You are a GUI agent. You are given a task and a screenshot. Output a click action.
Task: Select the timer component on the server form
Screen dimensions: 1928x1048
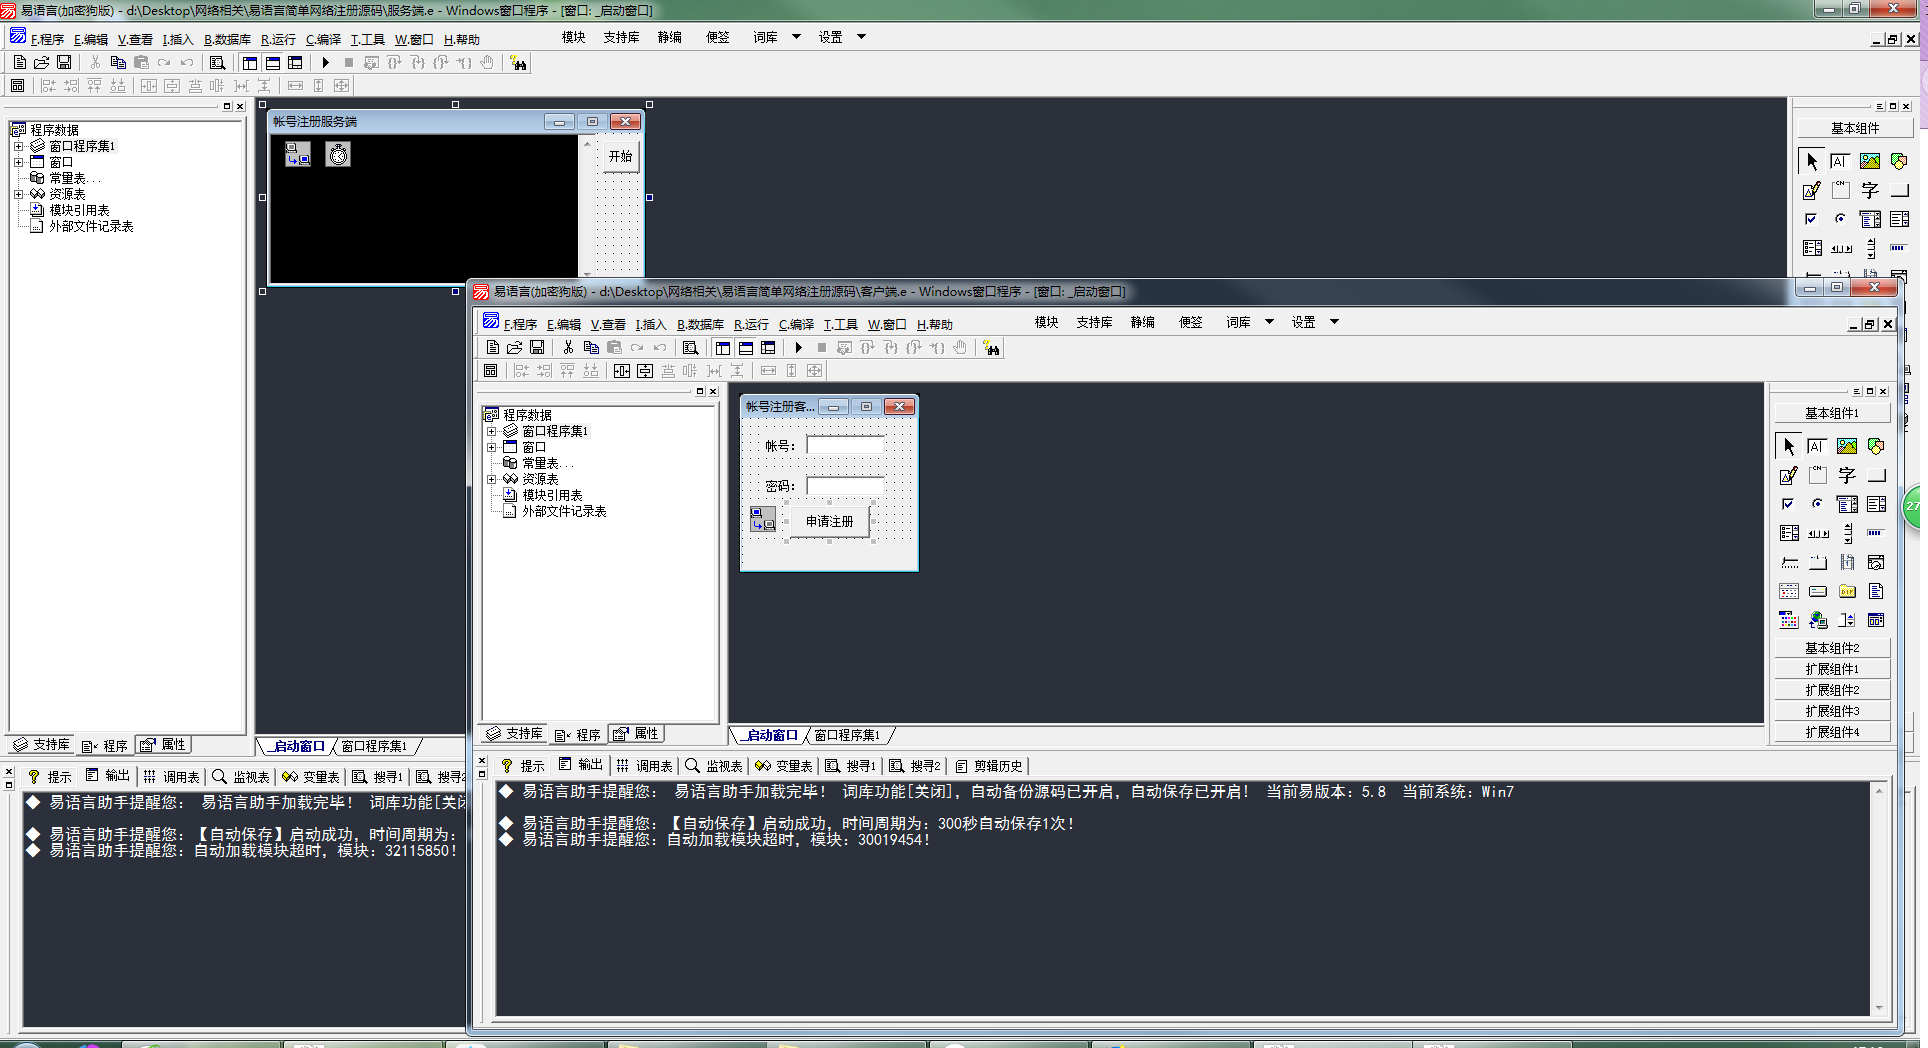point(338,155)
